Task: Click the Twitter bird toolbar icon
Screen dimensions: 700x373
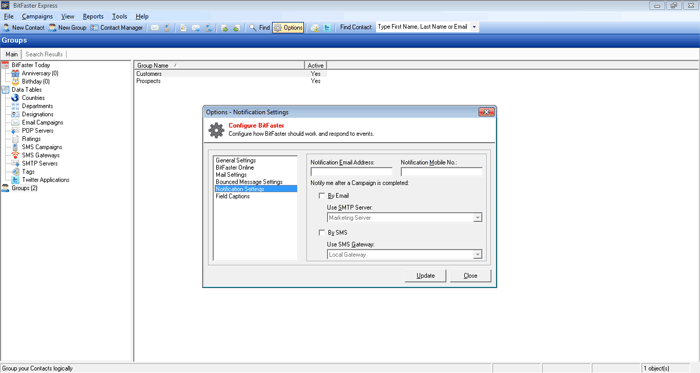Action: click(327, 28)
